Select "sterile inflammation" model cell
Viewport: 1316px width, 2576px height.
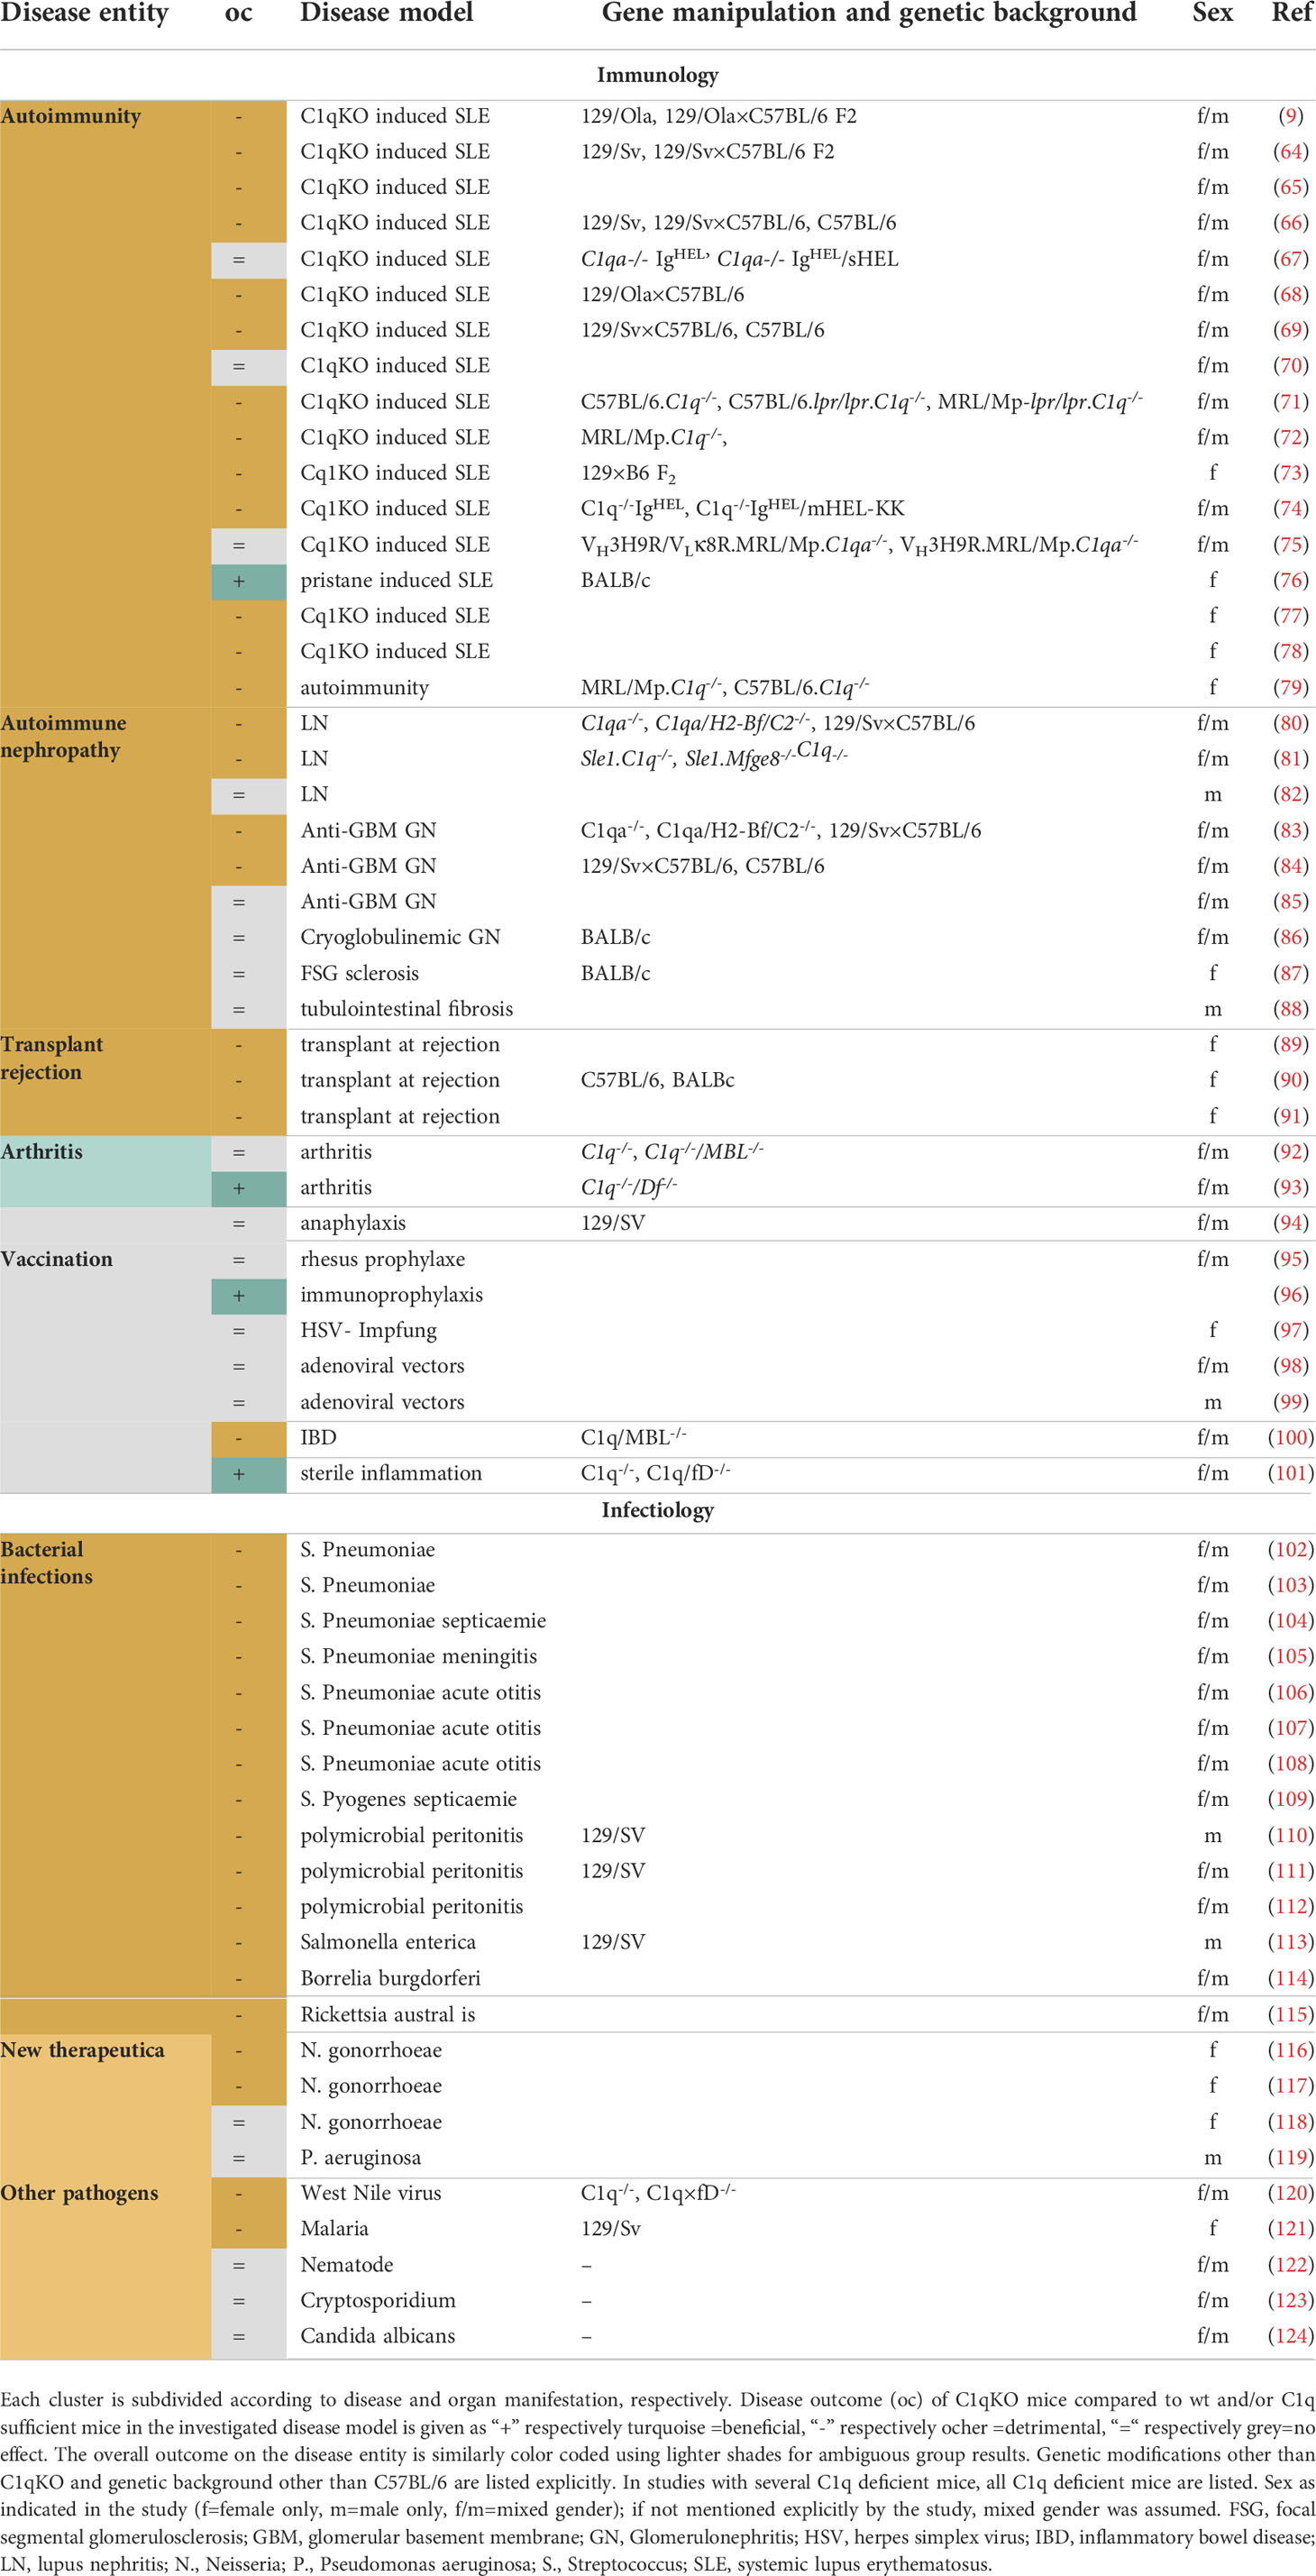pos(391,1474)
